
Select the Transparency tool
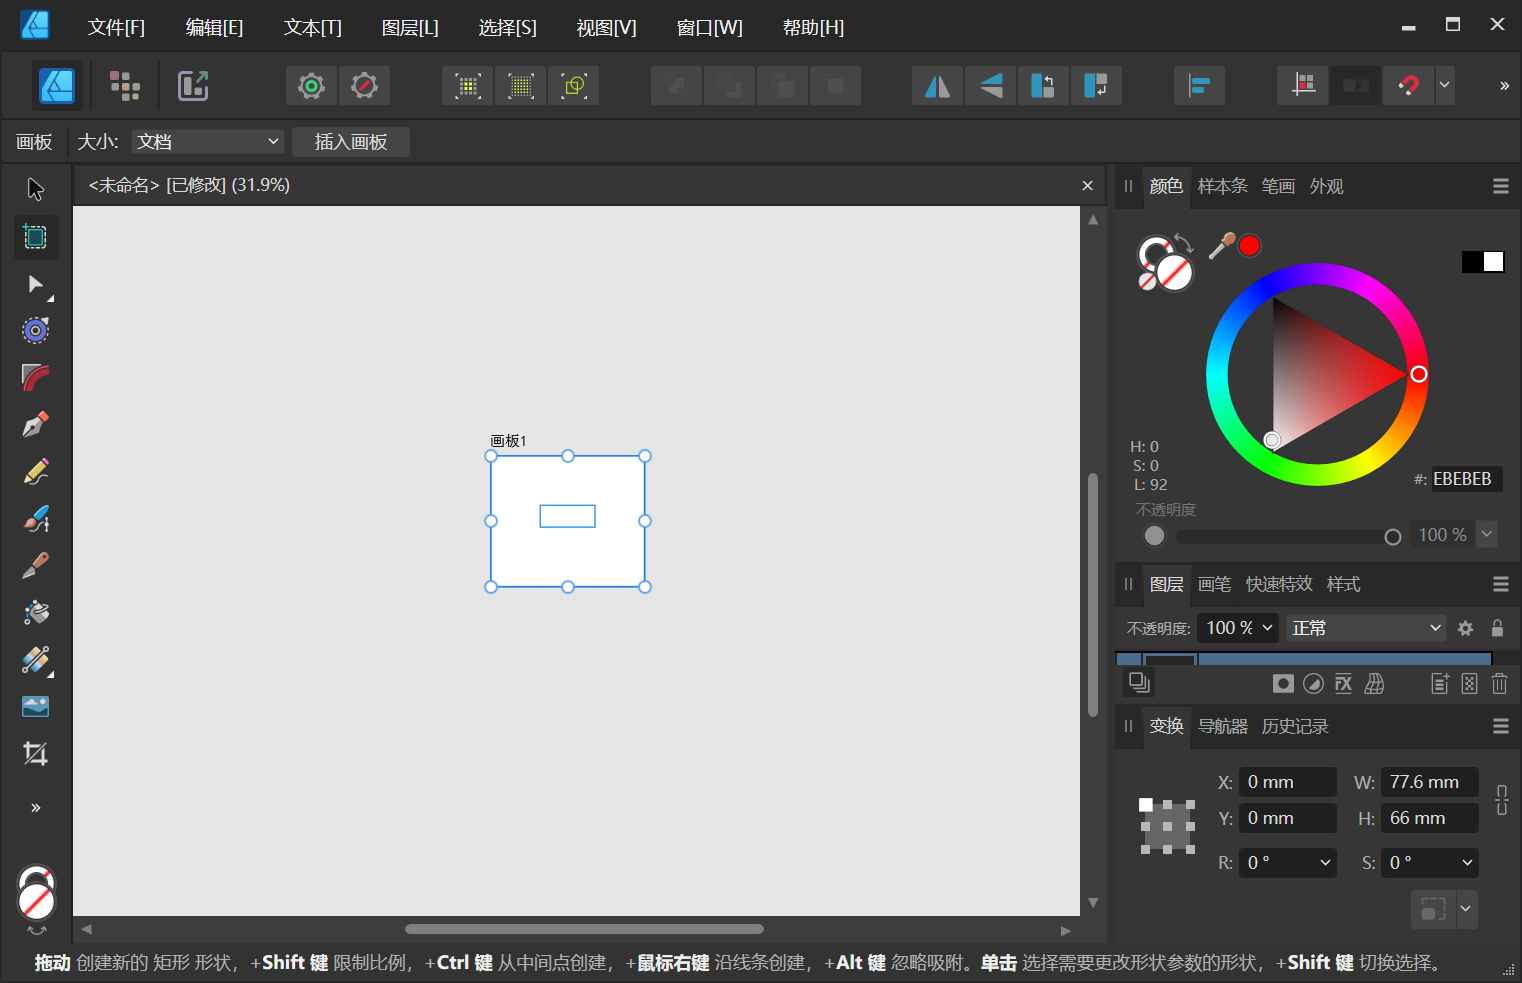(x=36, y=659)
